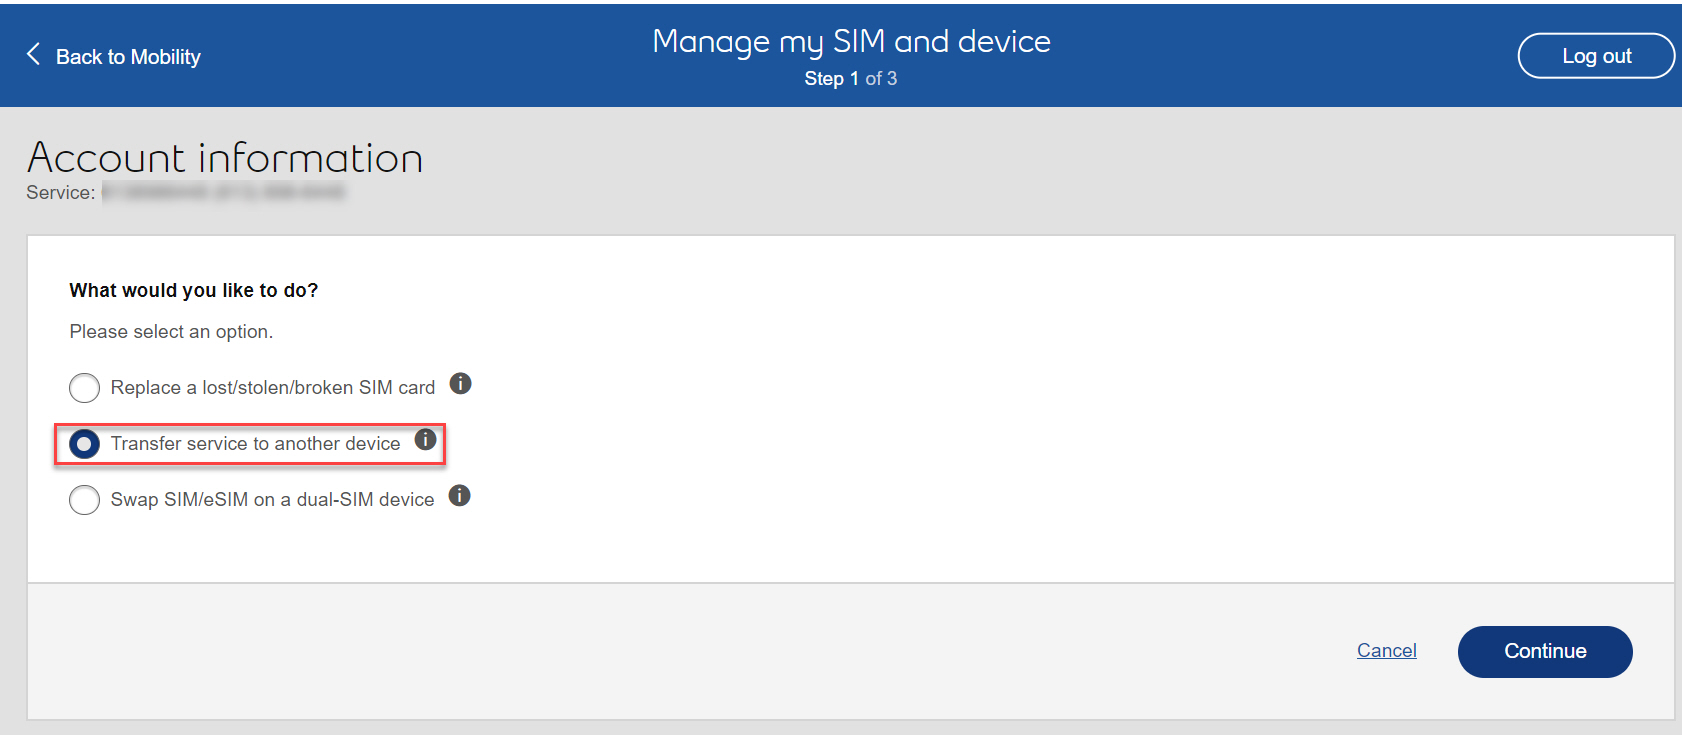Click 'Swap SIM/eSIM on a dual-SIM device' label text
Viewport: 1682px width, 735px height.
click(272, 500)
